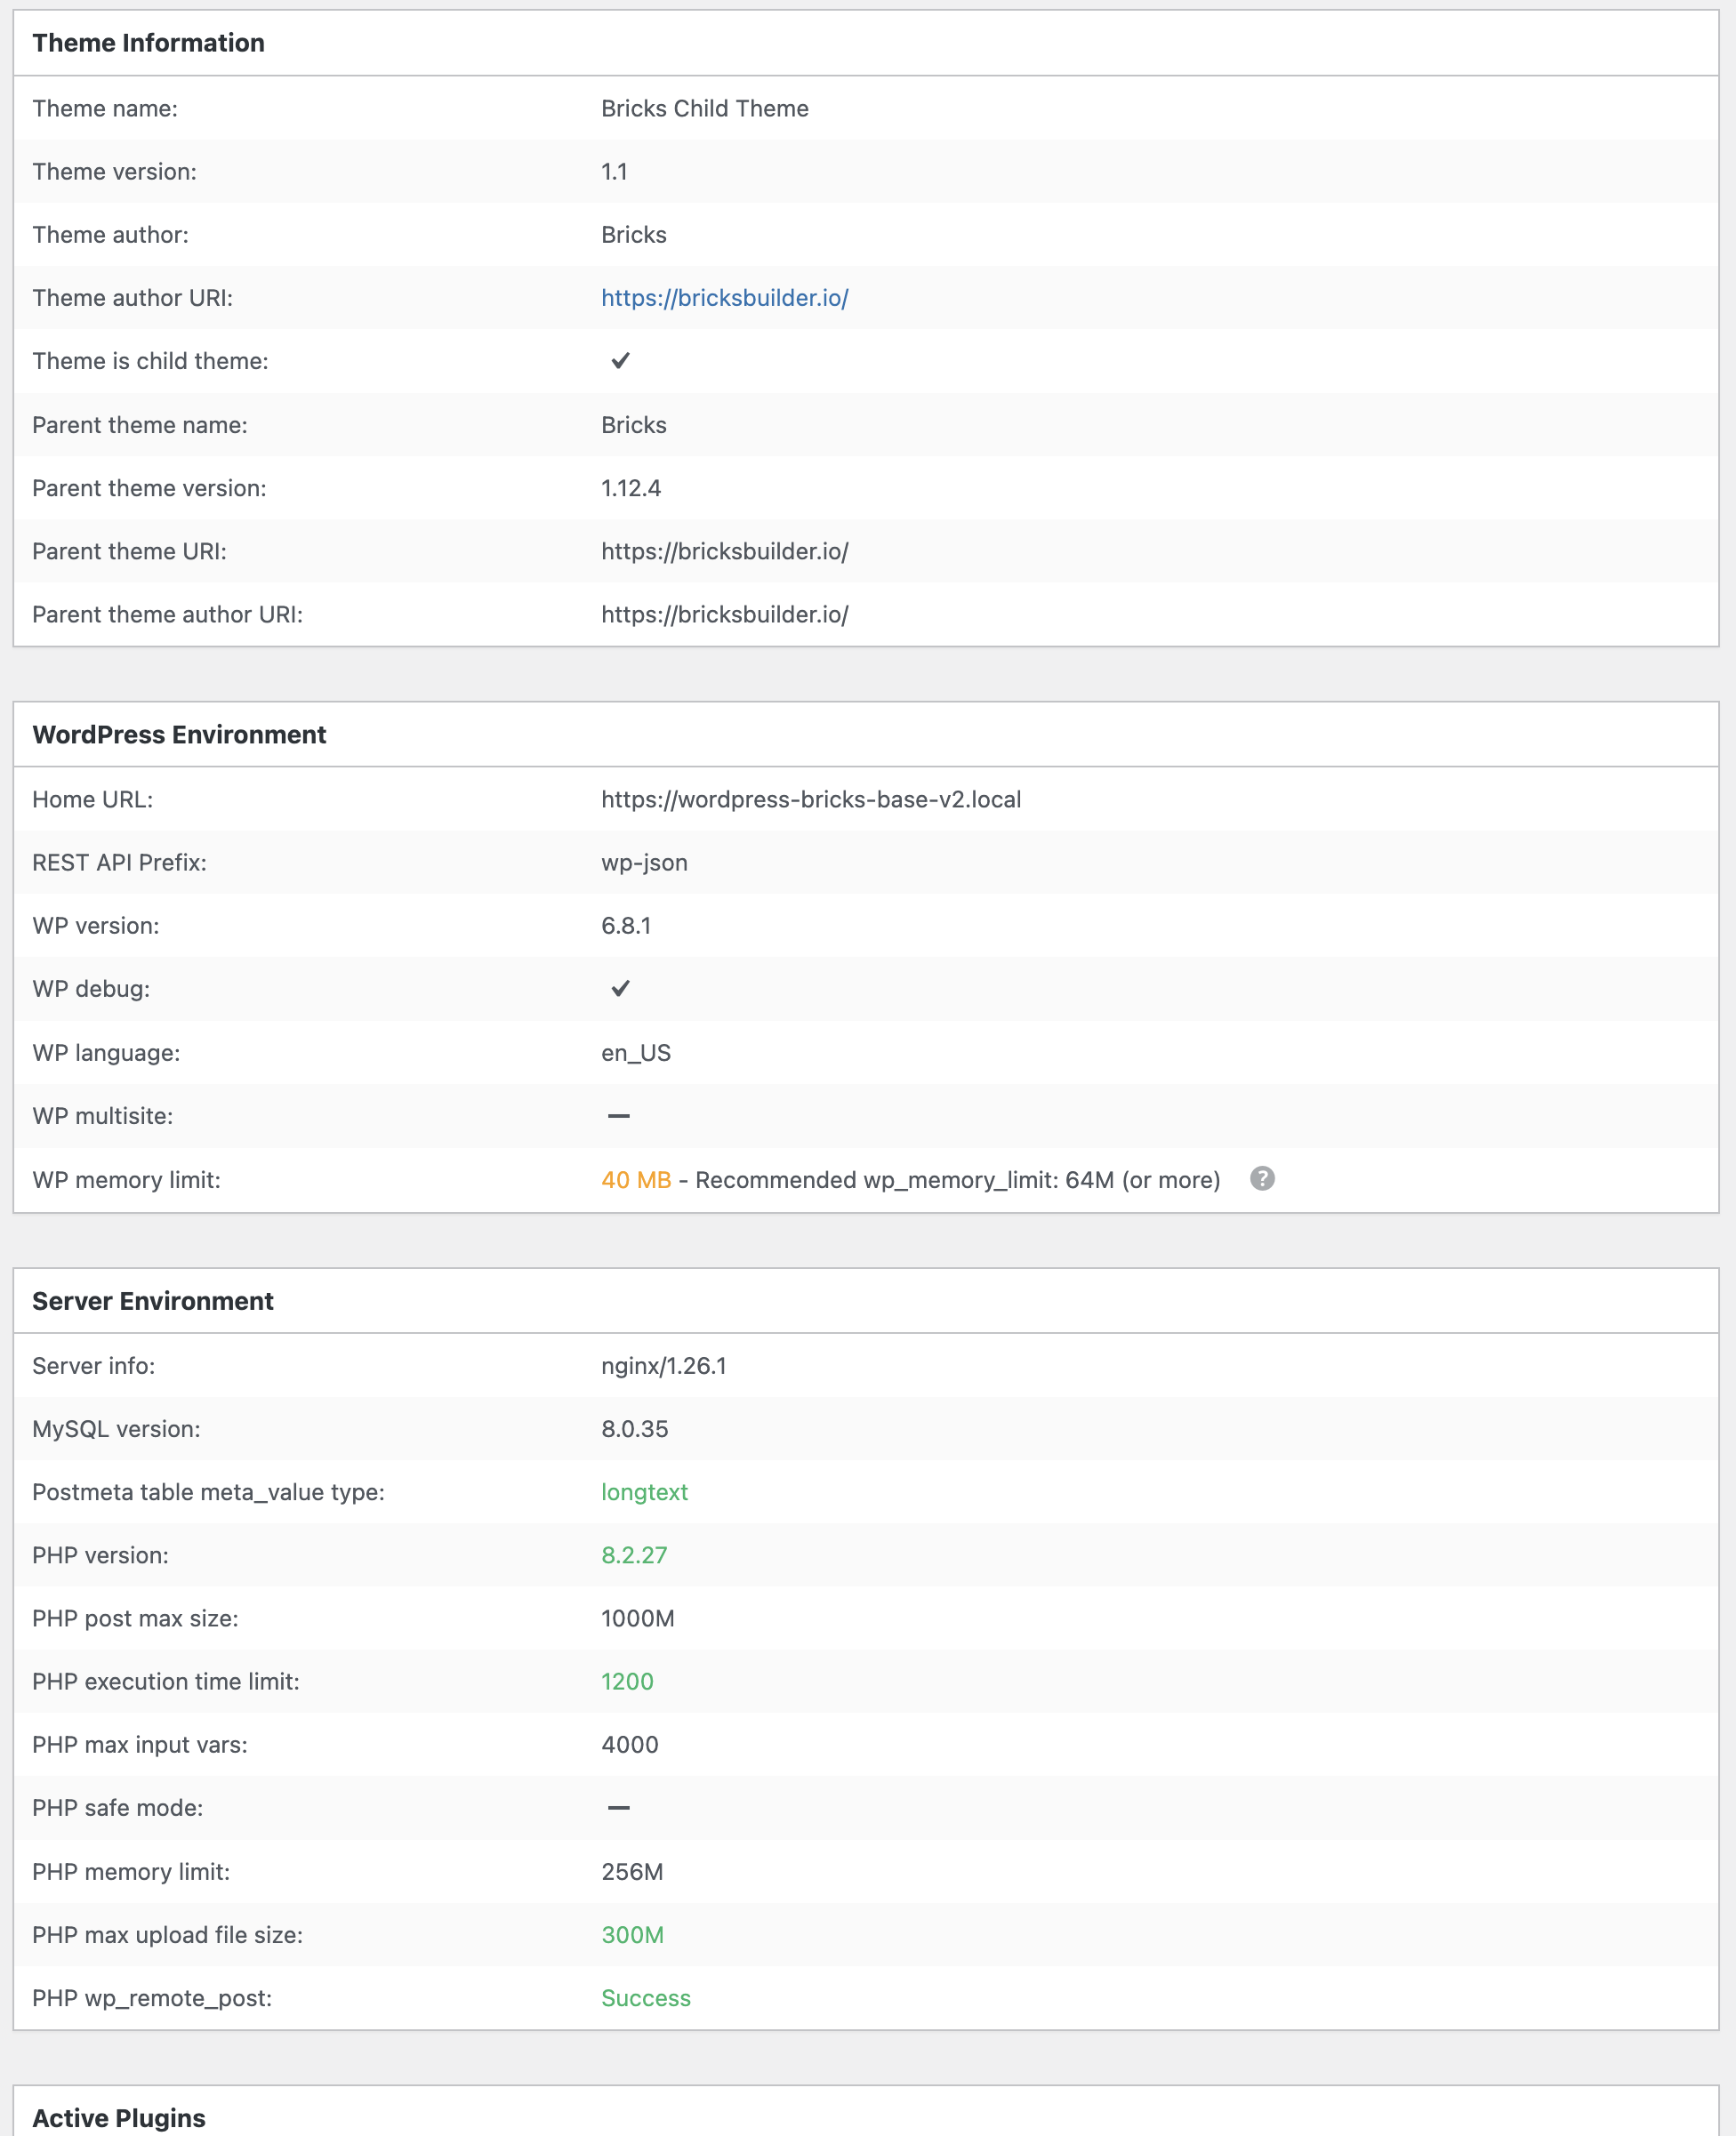Select the WP language value 'en_US'
Viewport: 1736px width, 2136px height.
click(636, 1053)
